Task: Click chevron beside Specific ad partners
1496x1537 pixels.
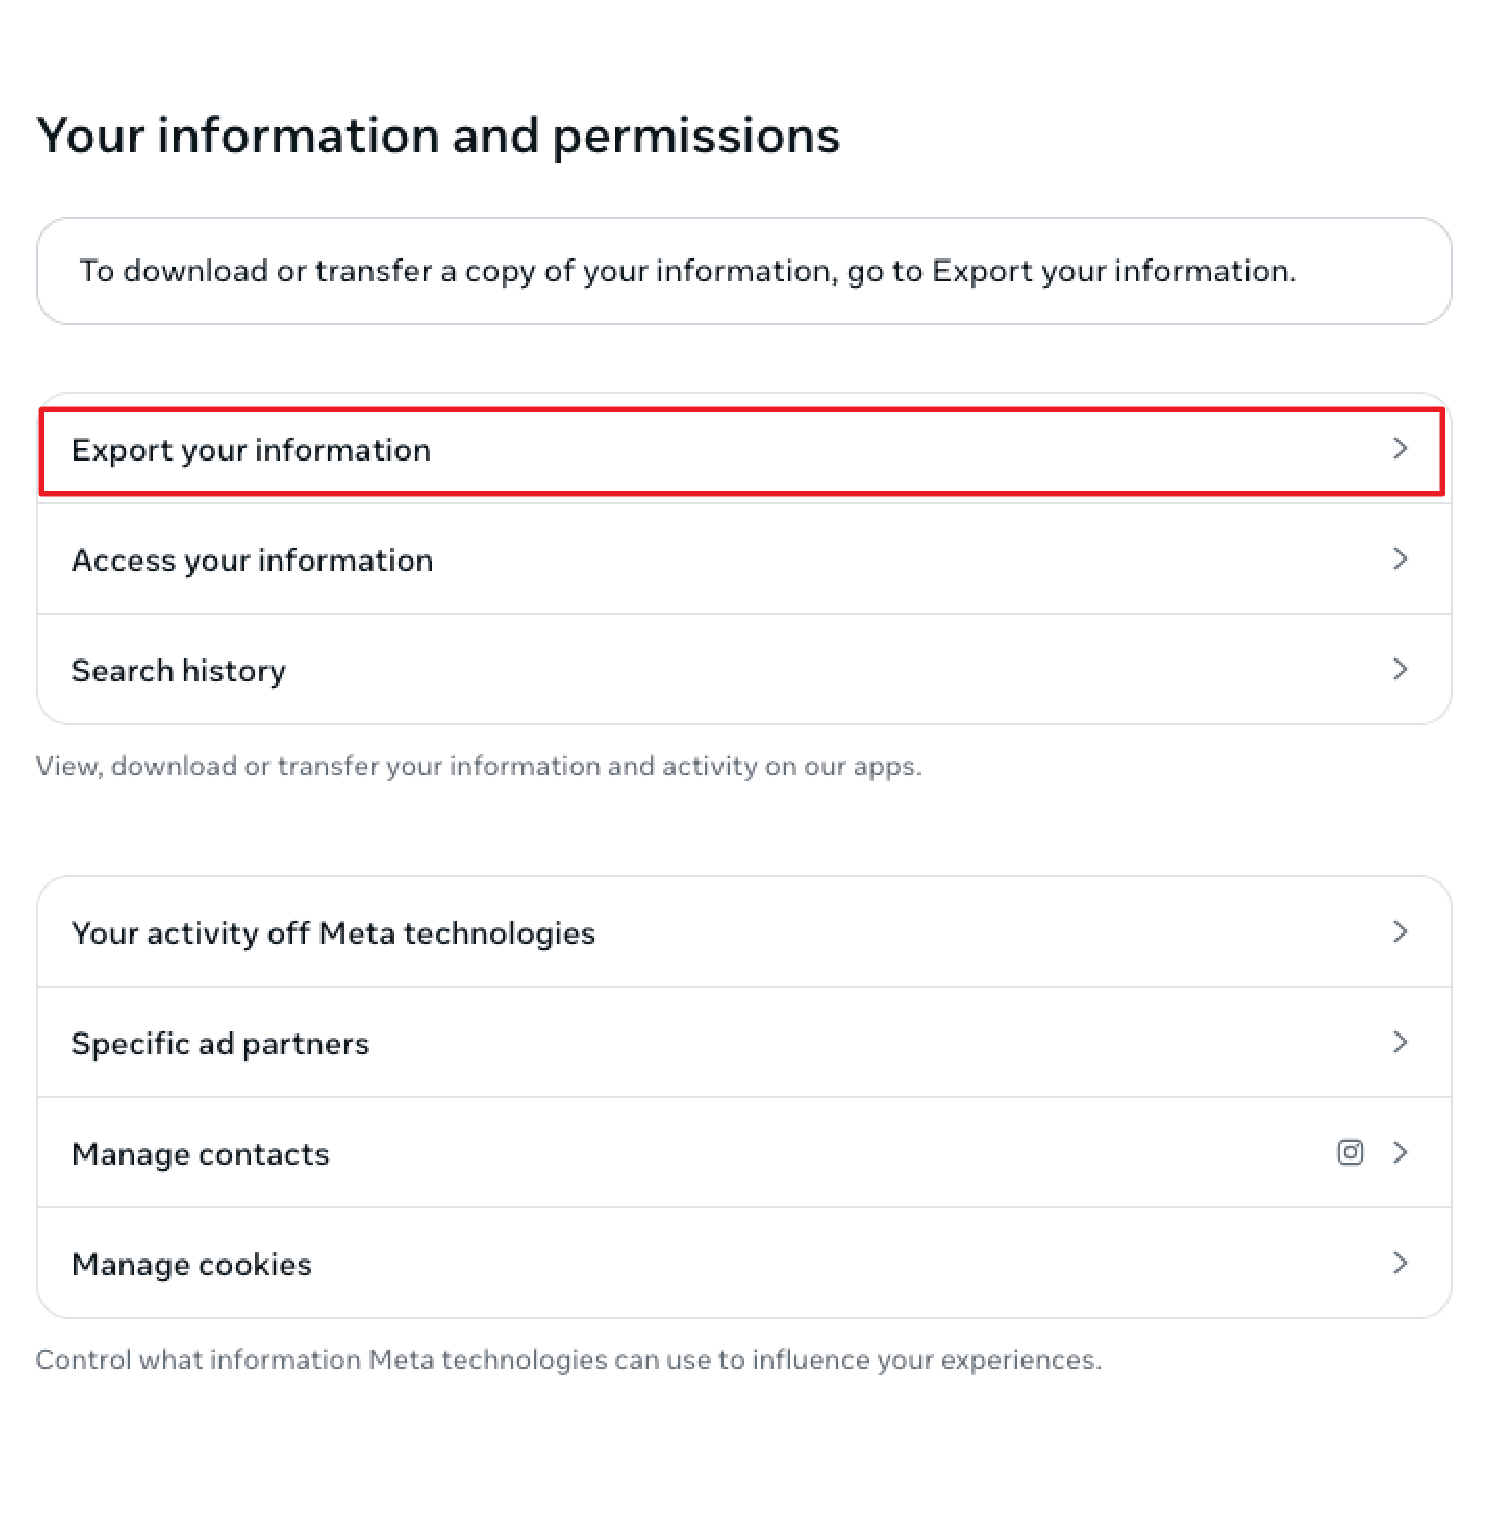Action: pyautogui.click(x=1400, y=1042)
